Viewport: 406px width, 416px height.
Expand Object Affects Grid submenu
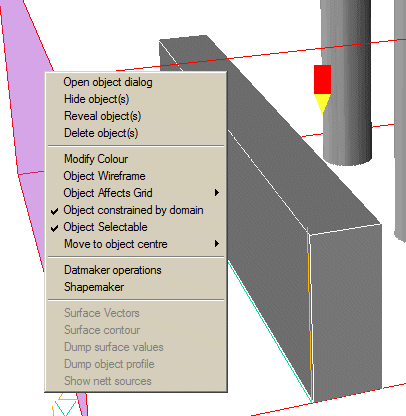pos(136,193)
